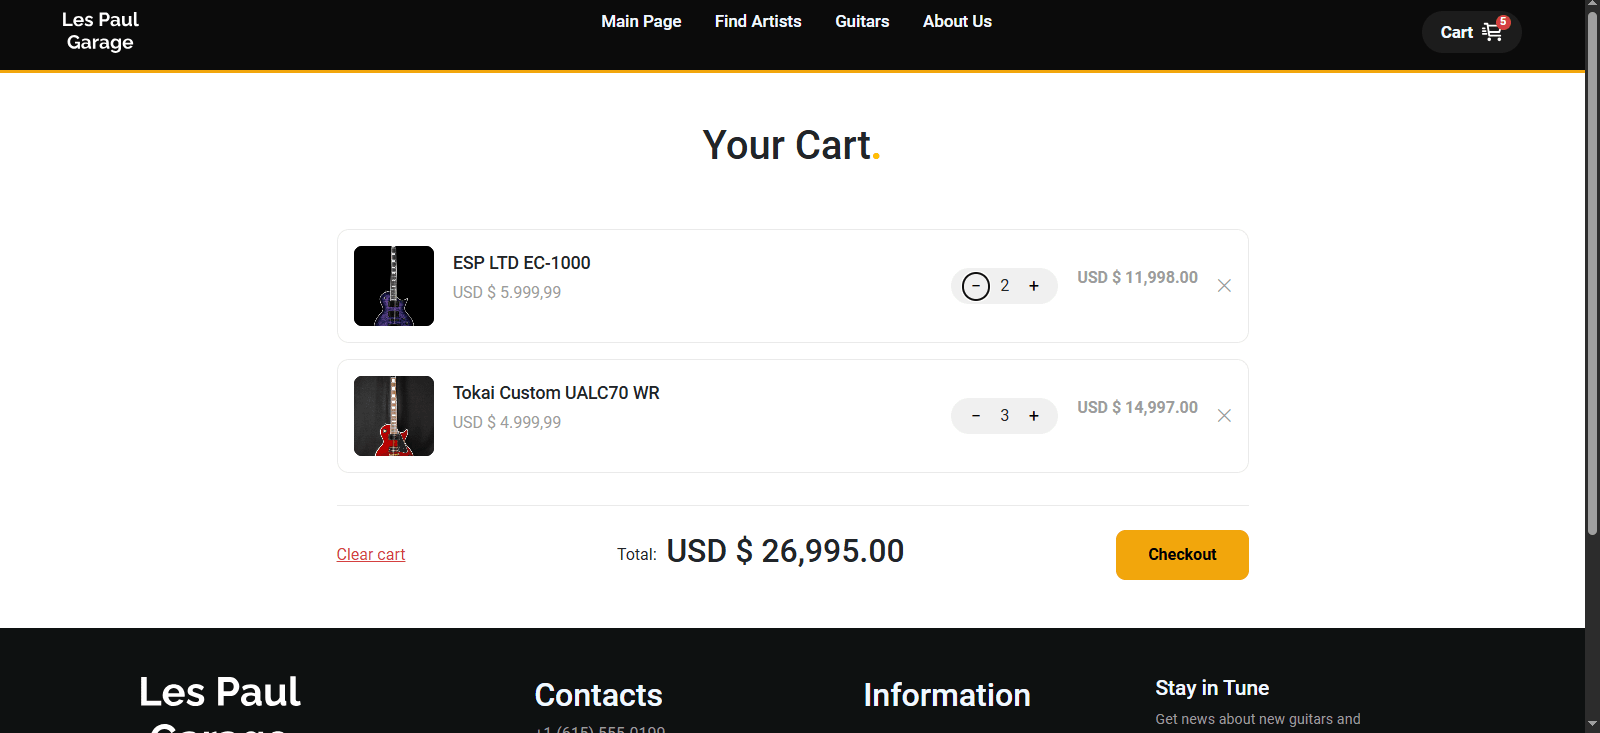Click the Checkout button
This screenshot has height=733, width=1600.
[x=1182, y=555]
